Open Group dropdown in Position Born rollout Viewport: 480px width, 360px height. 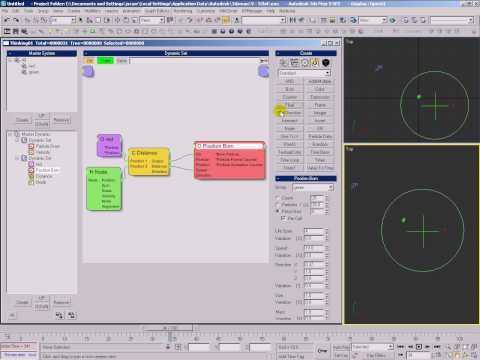pos(313,188)
